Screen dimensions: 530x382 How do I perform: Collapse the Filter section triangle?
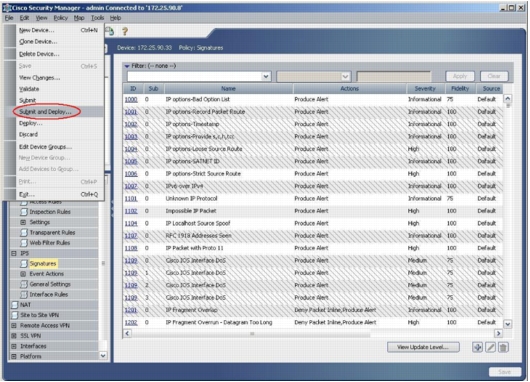point(127,66)
